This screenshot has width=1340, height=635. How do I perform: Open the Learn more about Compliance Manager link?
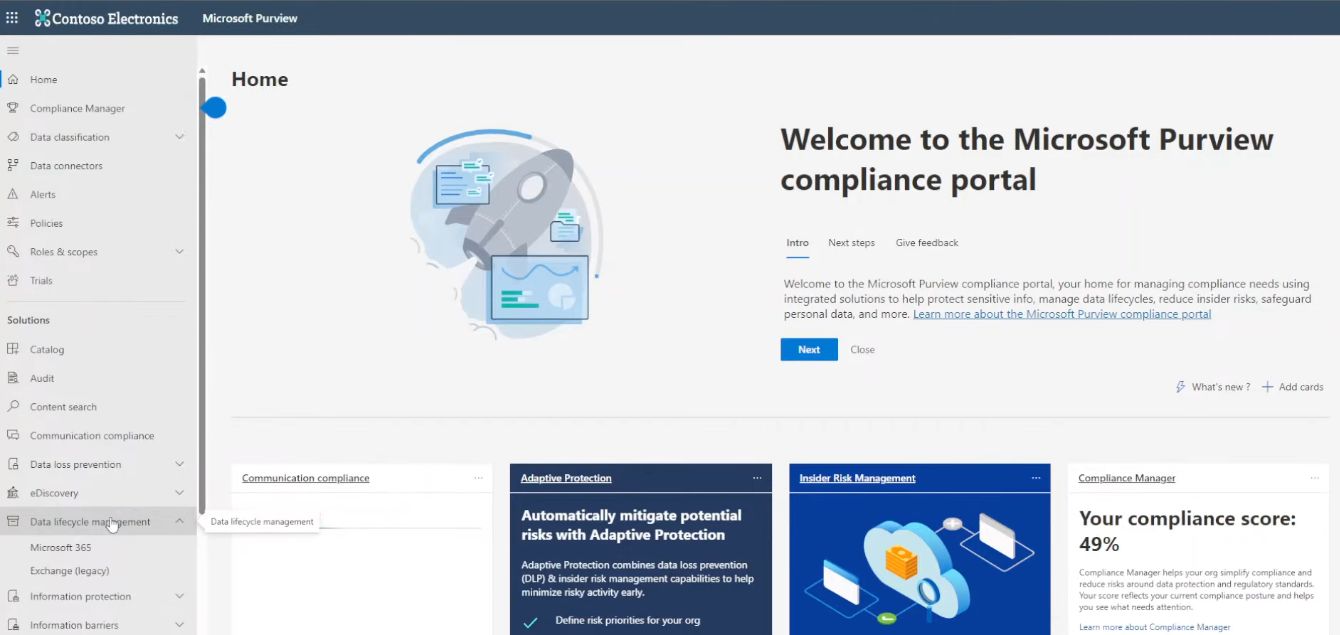pos(1154,626)
